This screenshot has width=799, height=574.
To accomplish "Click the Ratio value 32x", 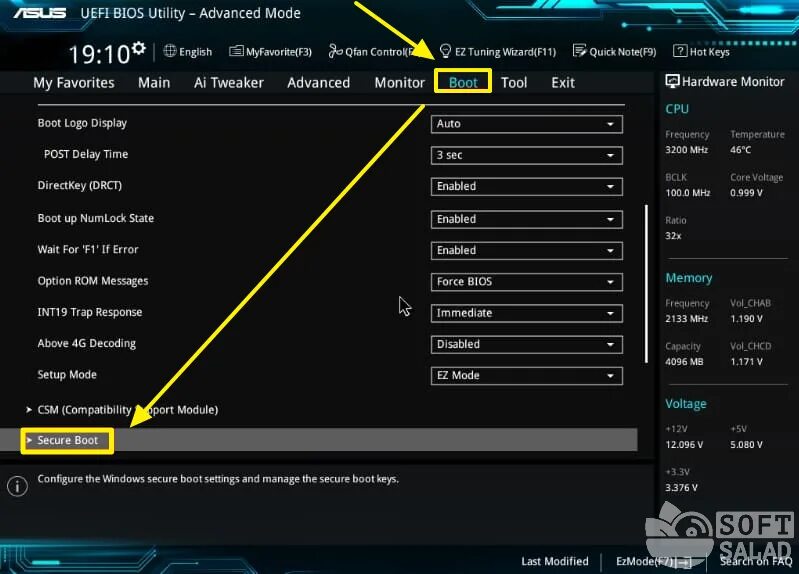I will click(x=673, y=236).
